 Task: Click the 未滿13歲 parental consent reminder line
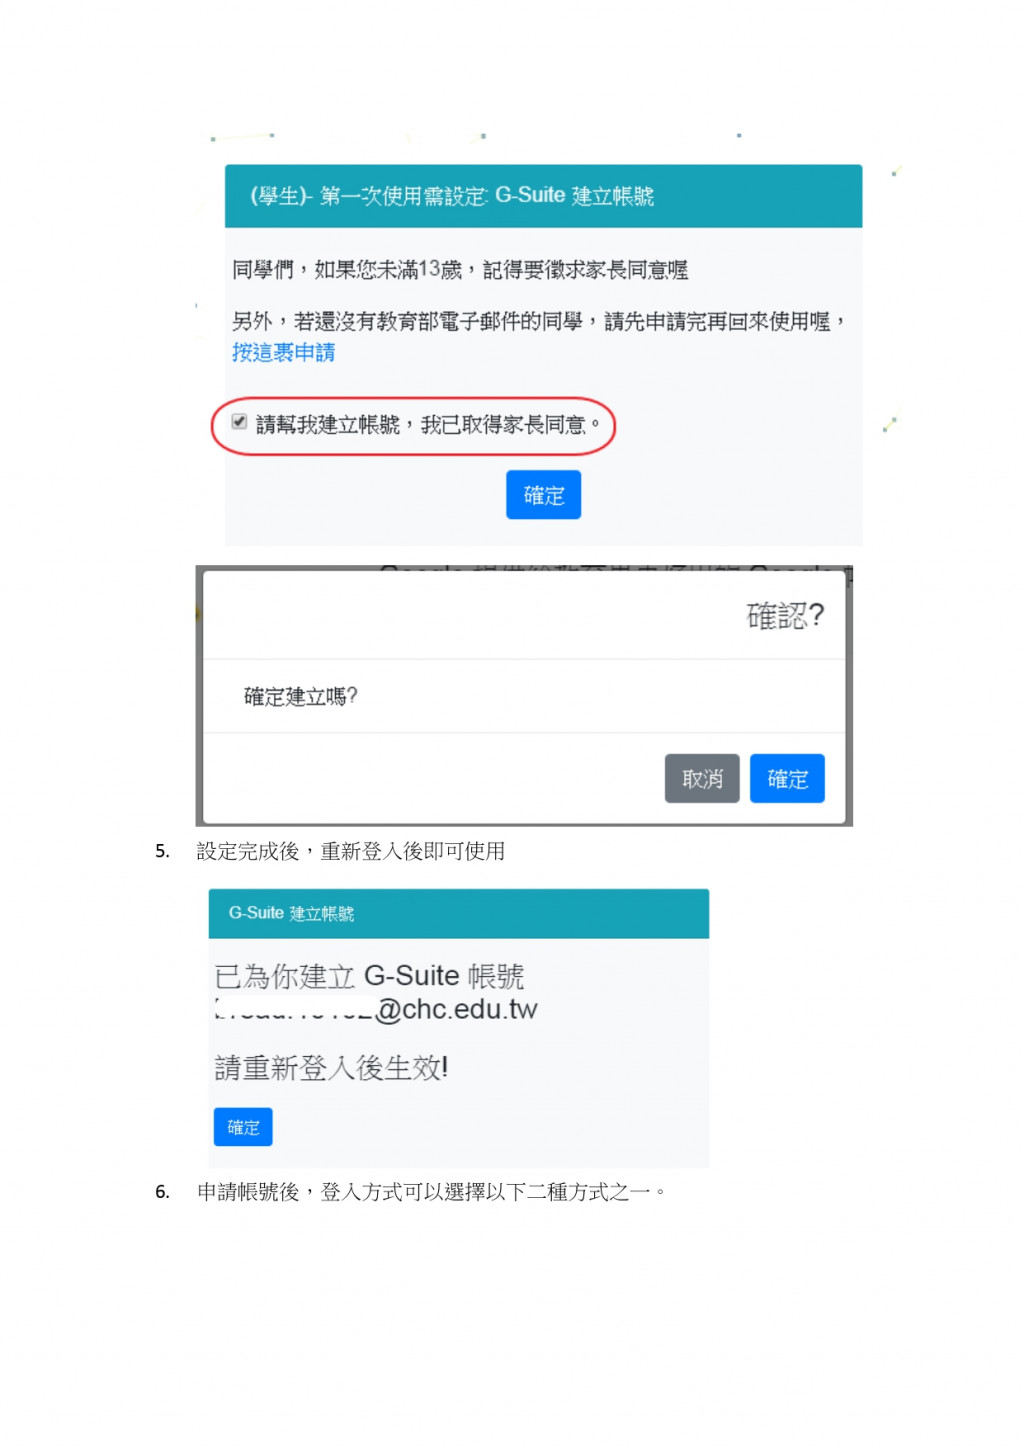460,270
